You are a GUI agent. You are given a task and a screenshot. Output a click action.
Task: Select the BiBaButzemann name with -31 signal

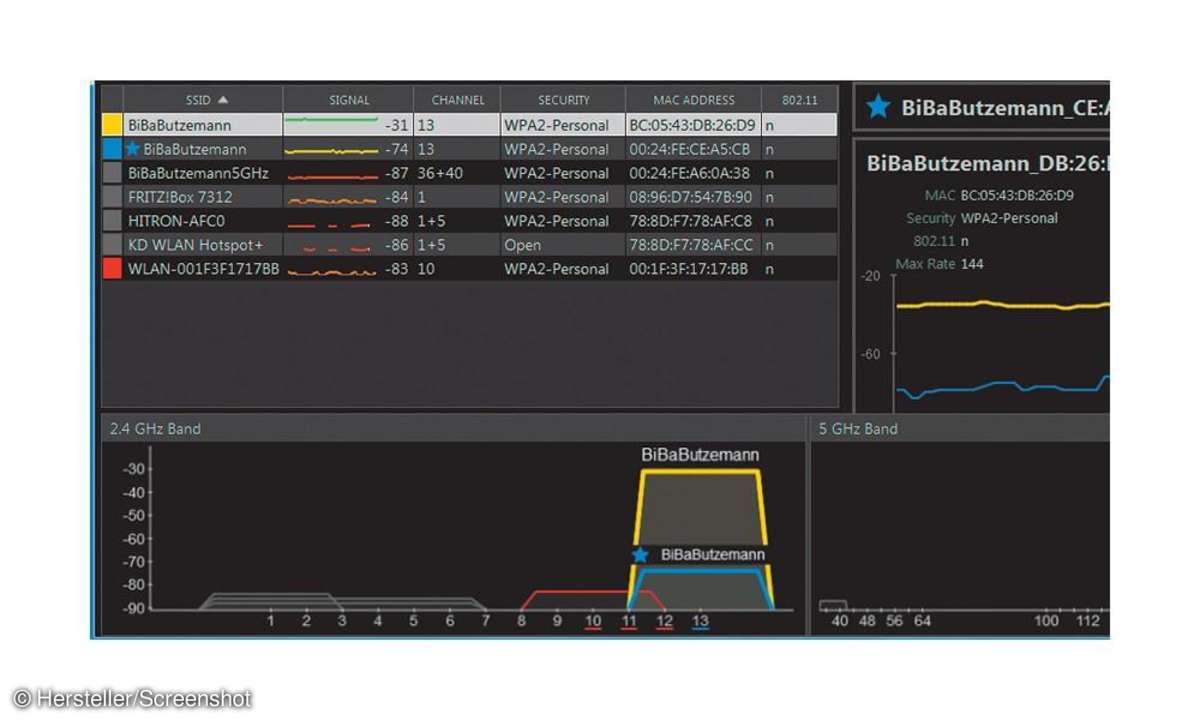[x=179, y=125]
